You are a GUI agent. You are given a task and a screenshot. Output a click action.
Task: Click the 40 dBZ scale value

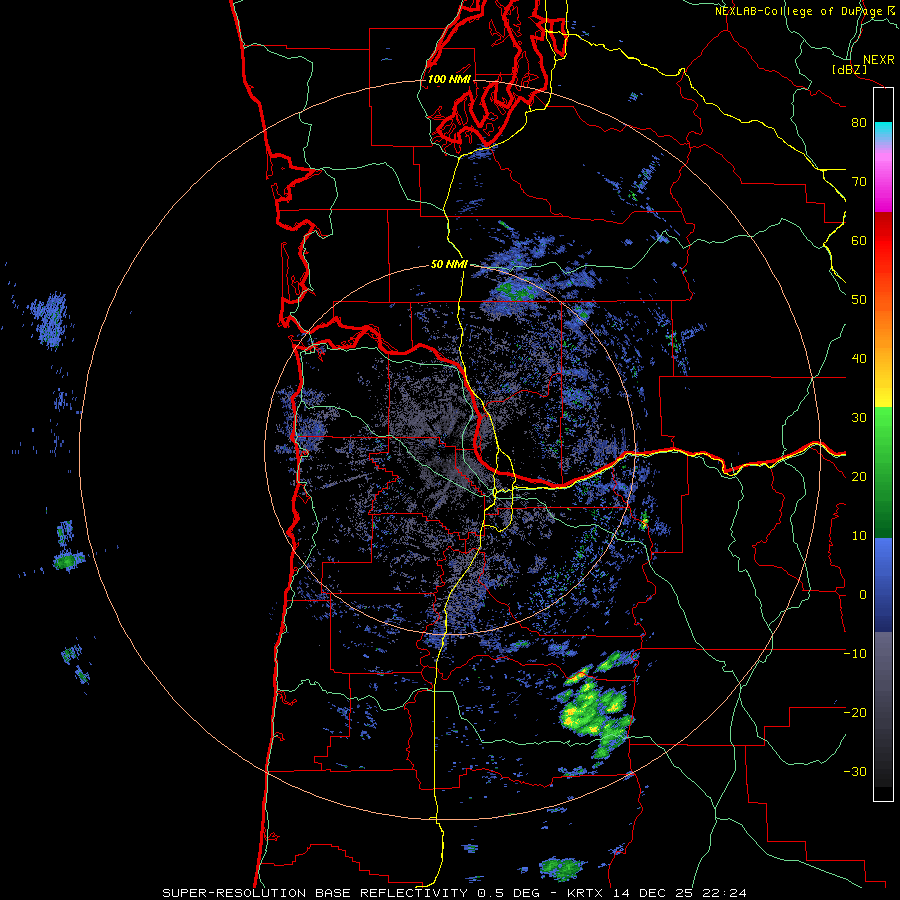click(859, 359)
